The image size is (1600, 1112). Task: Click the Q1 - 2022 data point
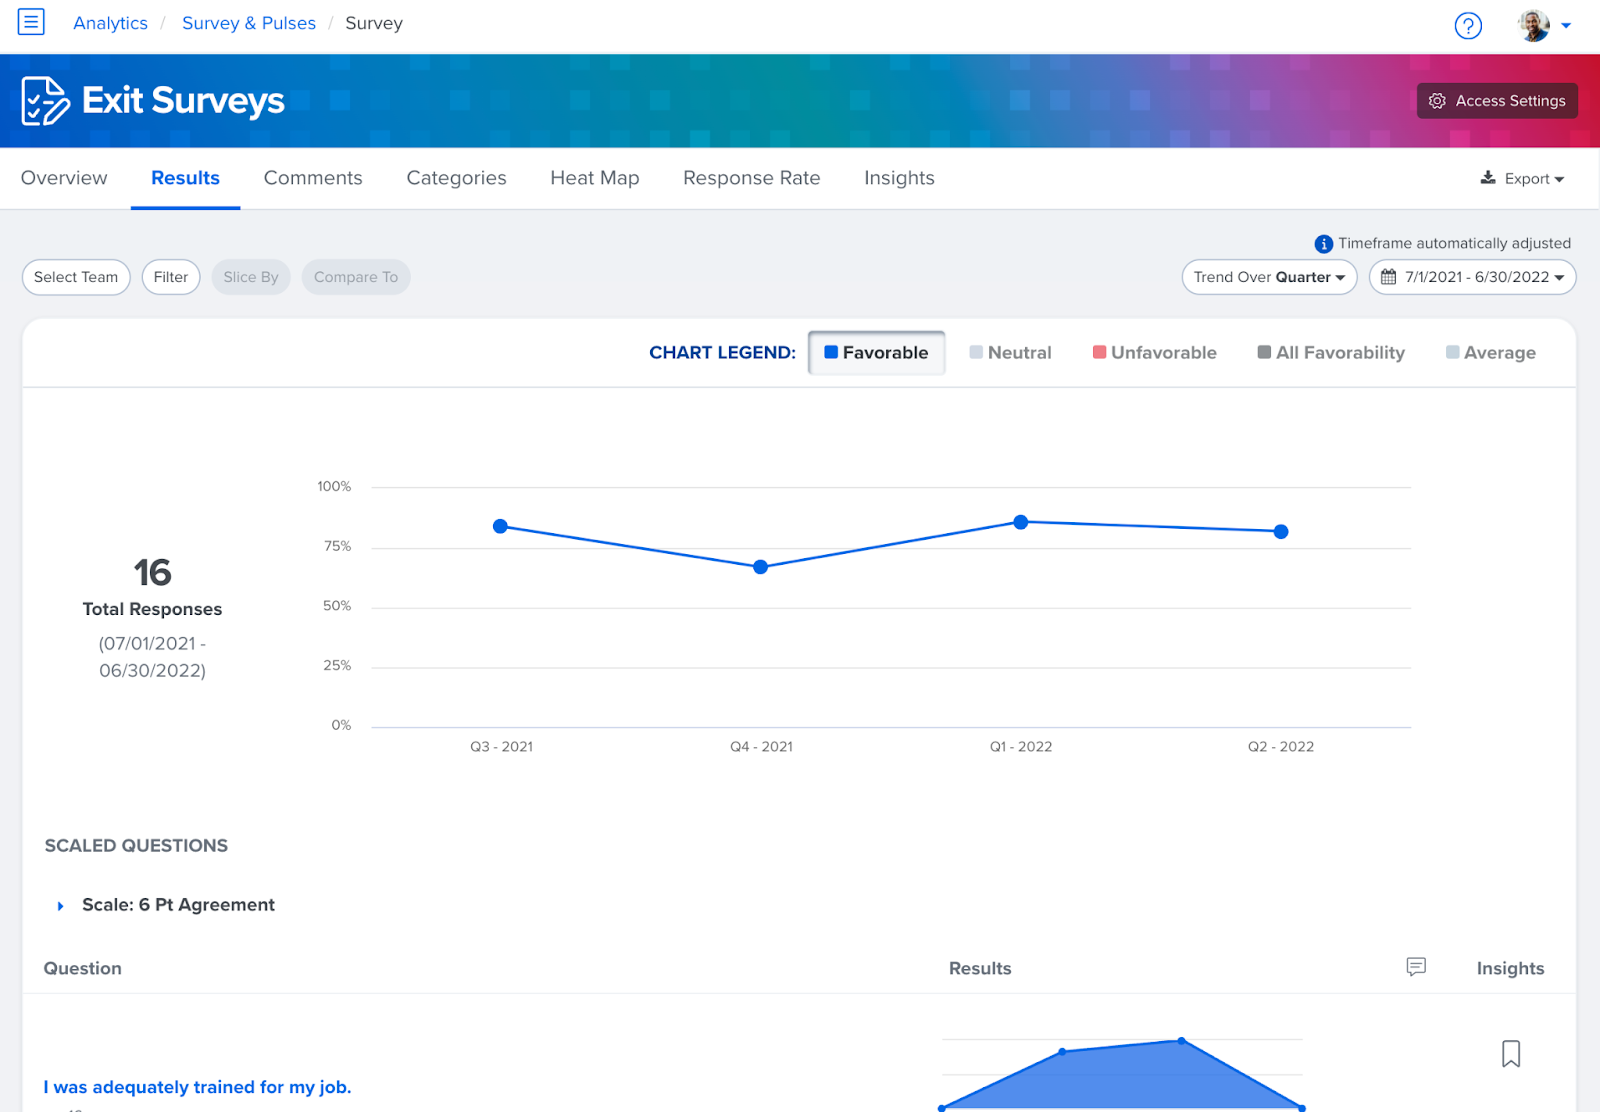coord(1021,522)
